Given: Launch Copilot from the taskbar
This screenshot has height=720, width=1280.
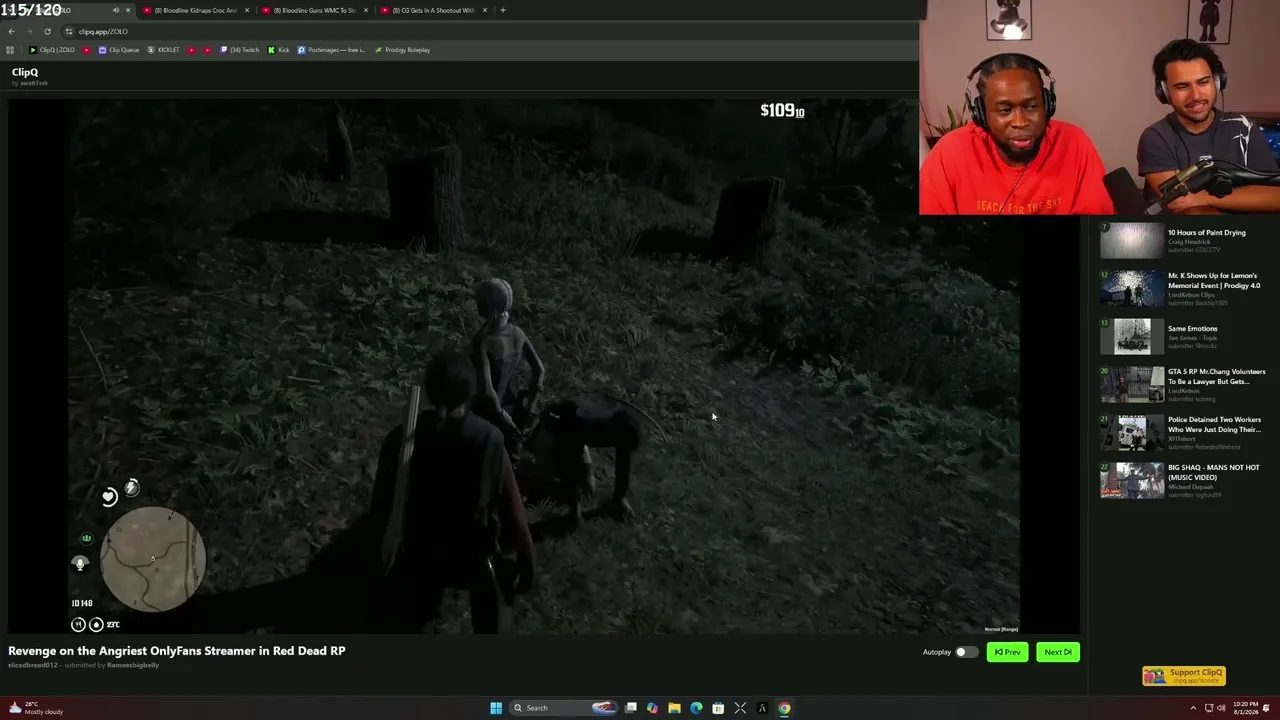Looking at the screenshot, I should (653, 708).
